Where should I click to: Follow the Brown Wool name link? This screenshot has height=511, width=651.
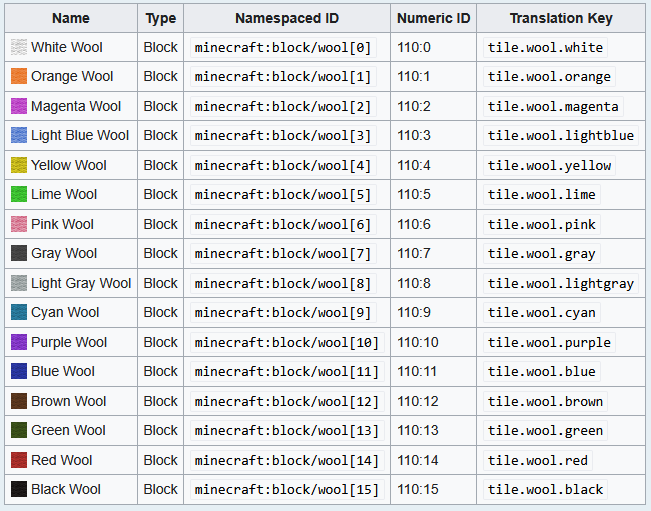coord(68,401)
